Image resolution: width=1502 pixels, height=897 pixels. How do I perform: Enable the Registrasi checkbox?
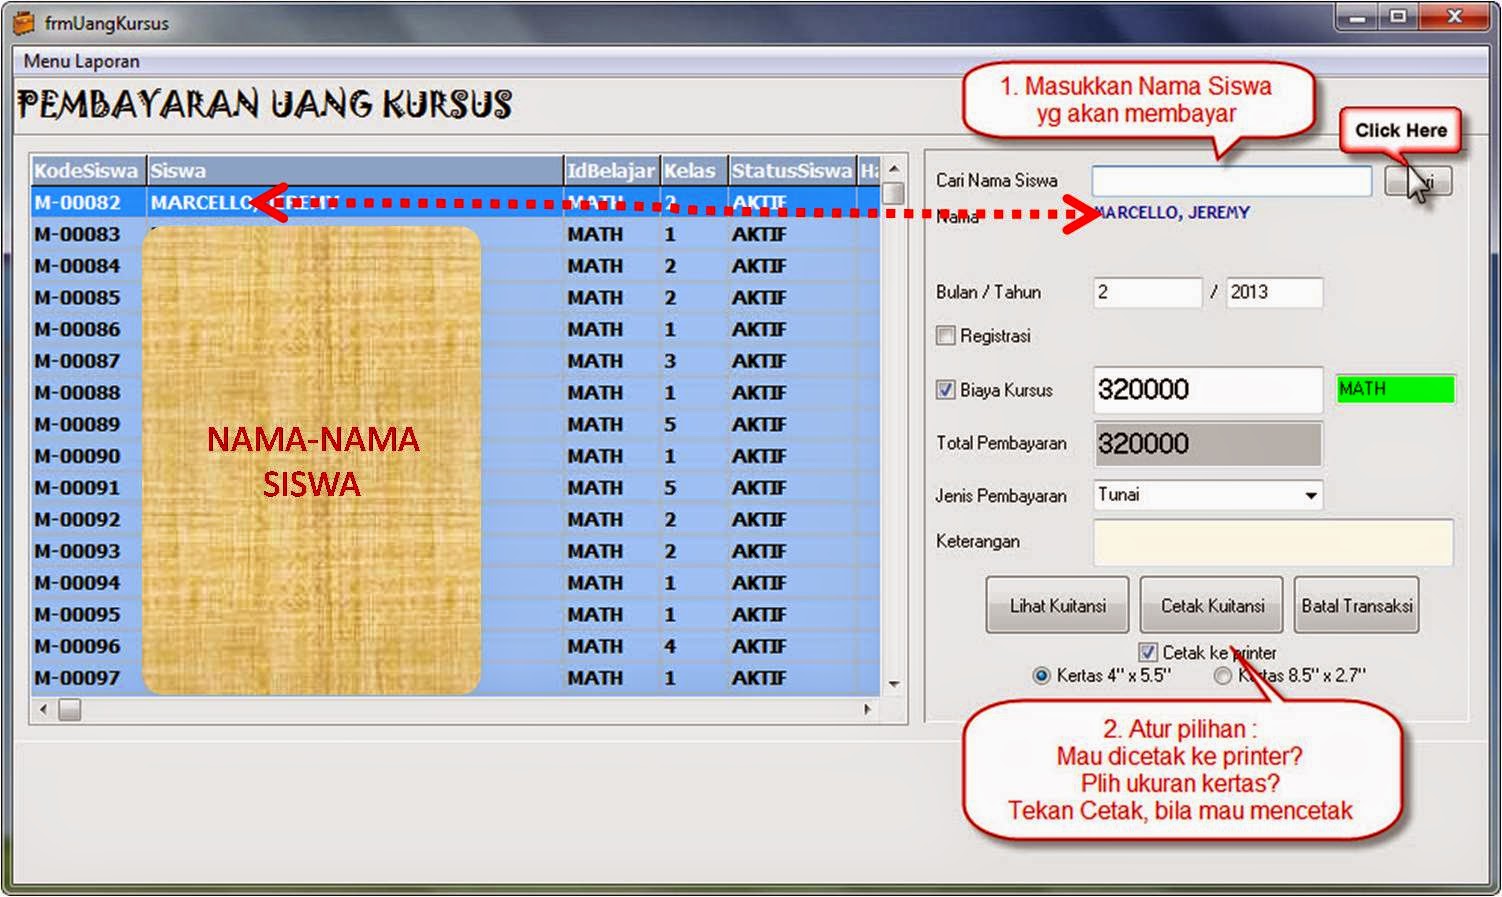(x=946, y=336)
